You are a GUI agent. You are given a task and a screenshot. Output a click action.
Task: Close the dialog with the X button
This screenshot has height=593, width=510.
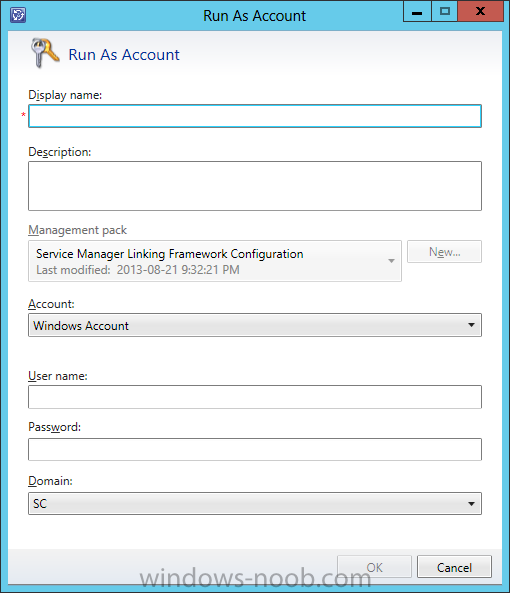click(x=481, y=11)
